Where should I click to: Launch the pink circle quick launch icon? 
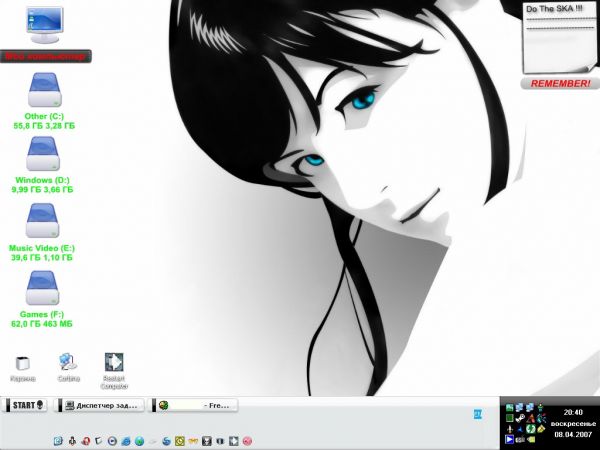pos(247,441)
